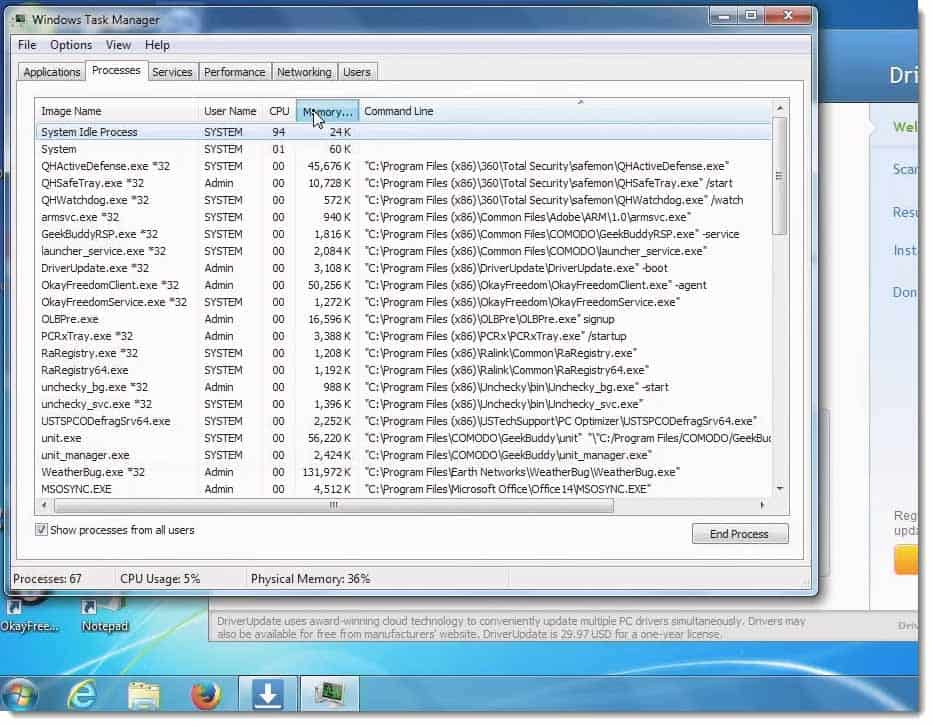Select GeekBuddyRSP.exe *32 process
The image size is (933, 726).
[x=403, y=234]
